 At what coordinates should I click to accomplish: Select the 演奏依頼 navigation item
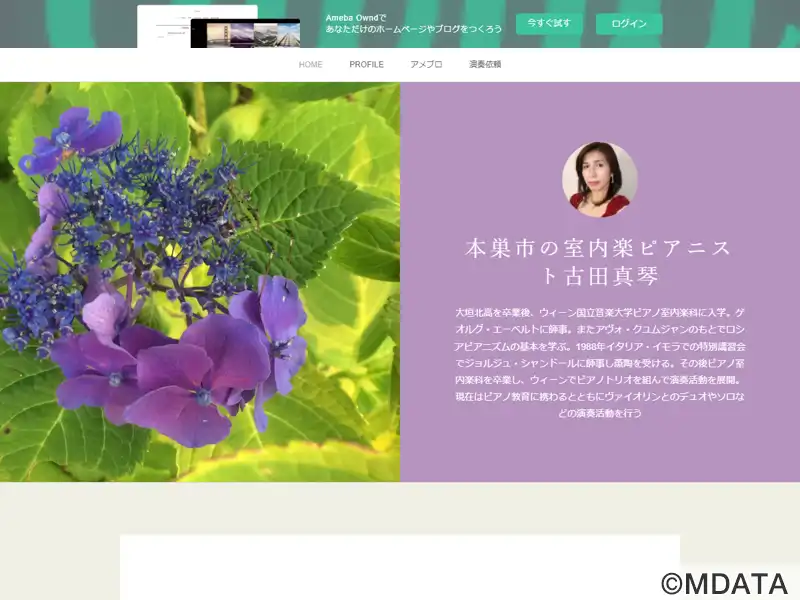pyautogui.click(x=484, y=64)
